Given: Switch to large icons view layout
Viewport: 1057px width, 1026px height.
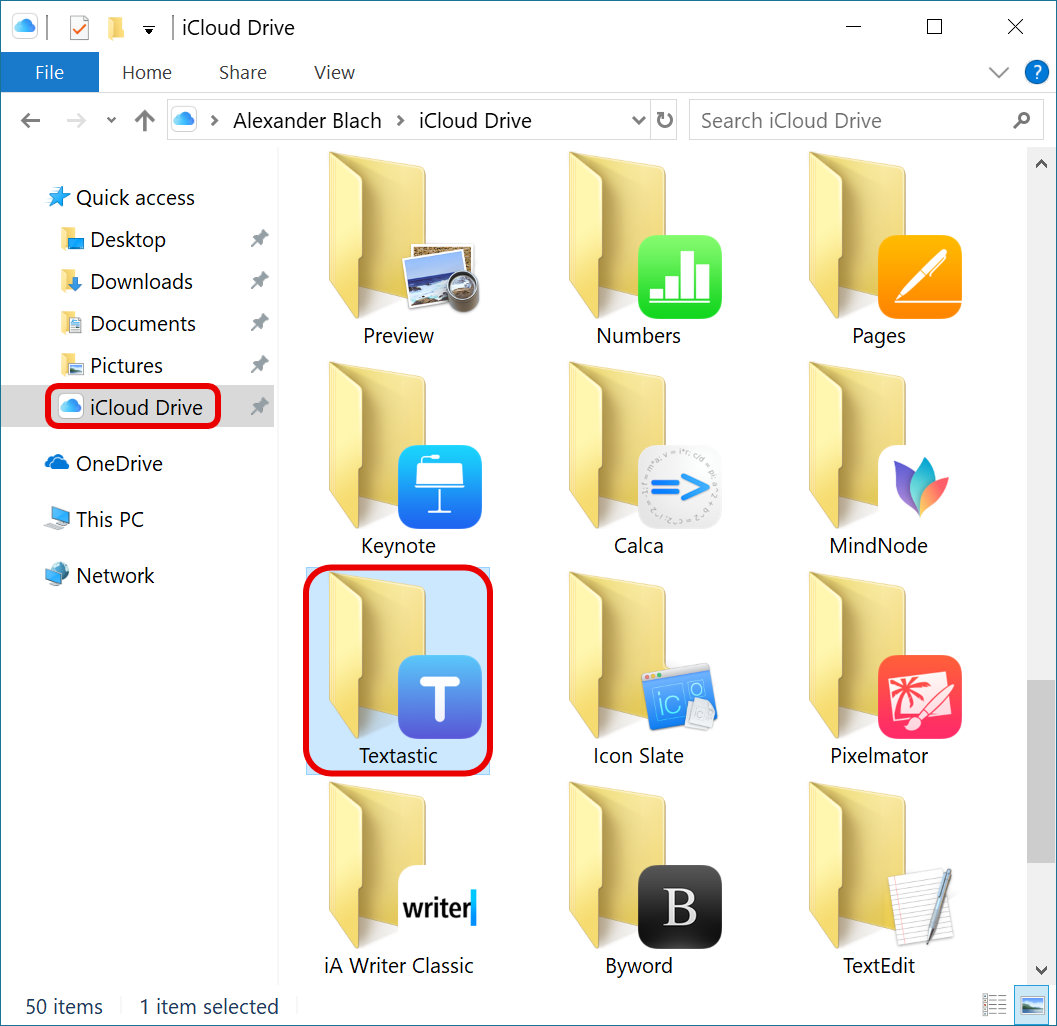Looking at the screenshot, I should (x=1032, y=1004).
